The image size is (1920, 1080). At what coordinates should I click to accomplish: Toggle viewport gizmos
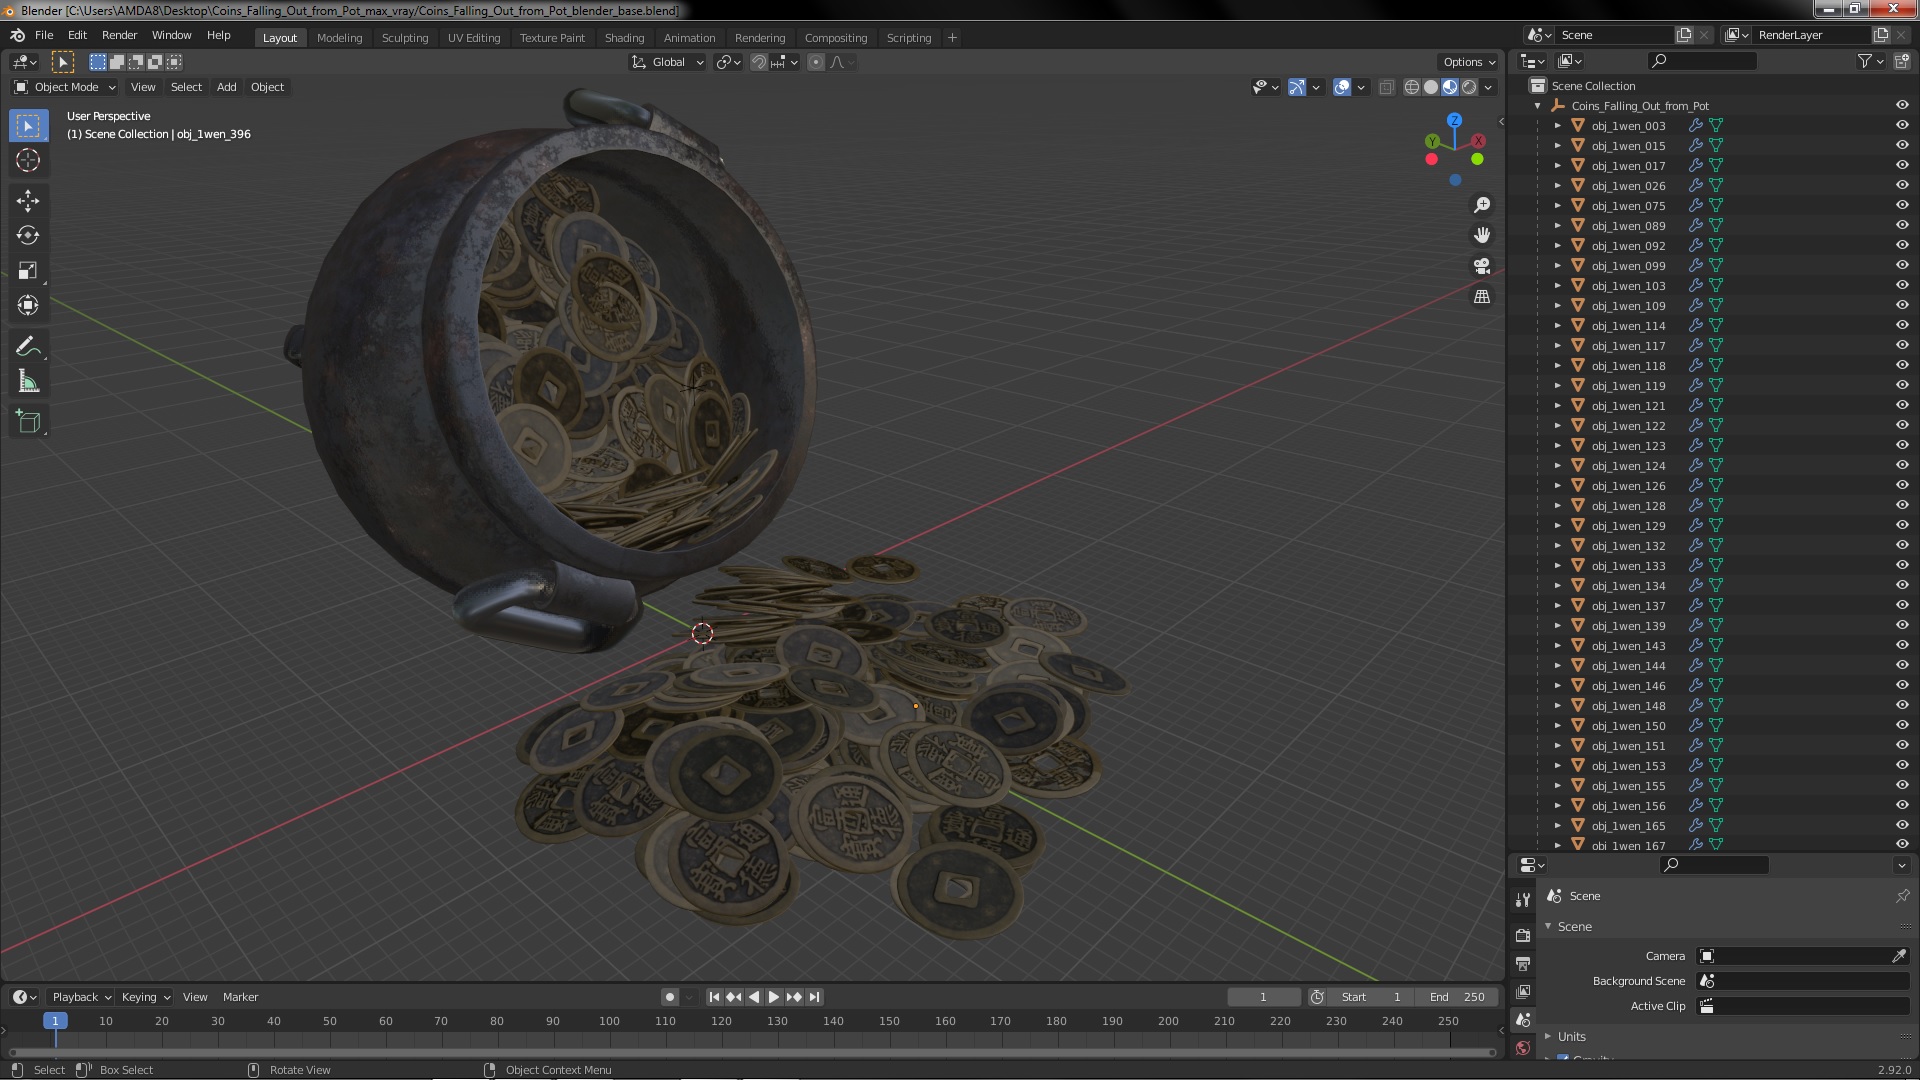1297,88
